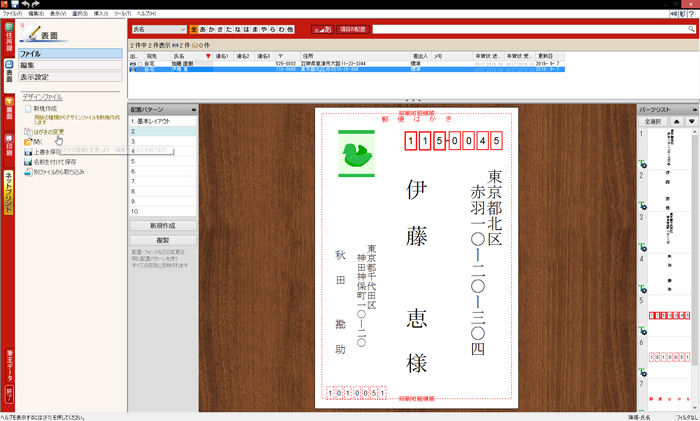Open 名前を付けて保存 in the file panel
This screenshot has width=700, height=421.
click(x=55, y=162)
